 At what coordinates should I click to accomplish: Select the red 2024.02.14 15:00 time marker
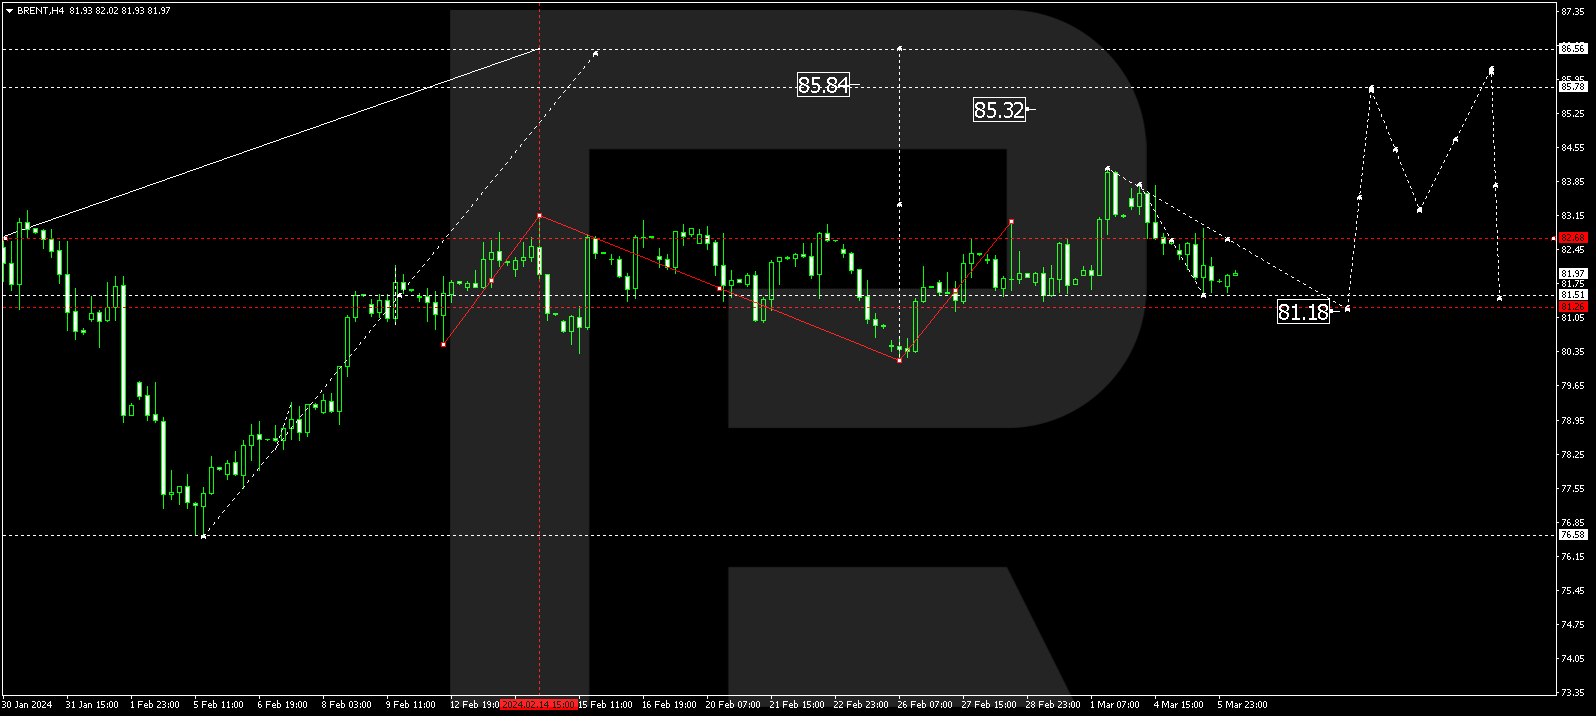(x=538, y=705)
